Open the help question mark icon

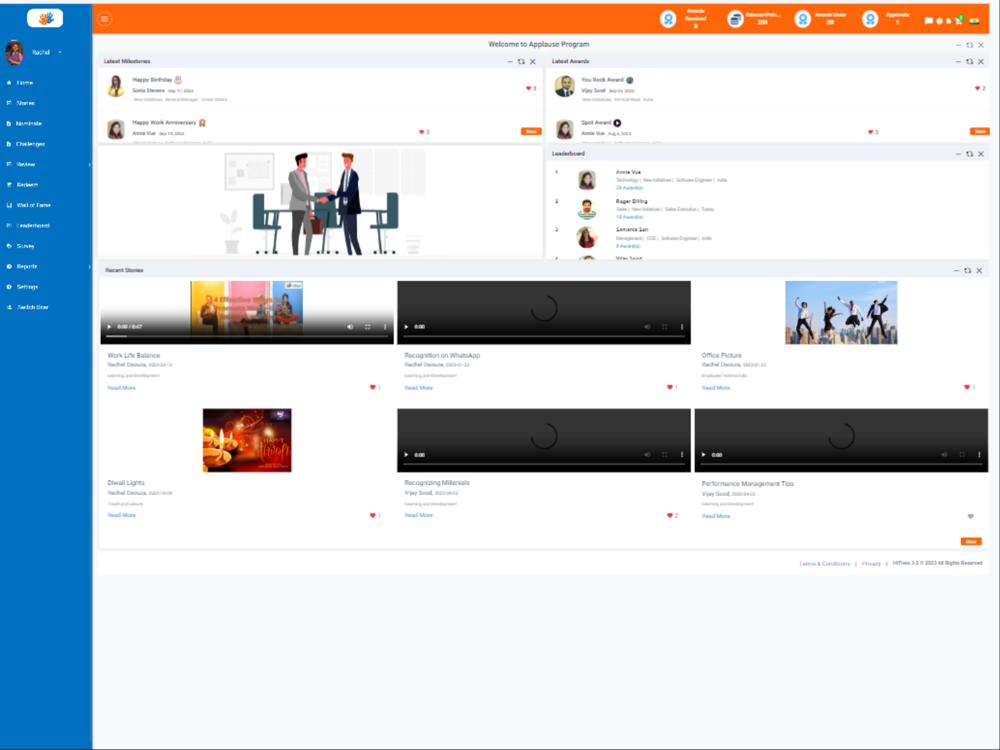[x=939, y=21]
